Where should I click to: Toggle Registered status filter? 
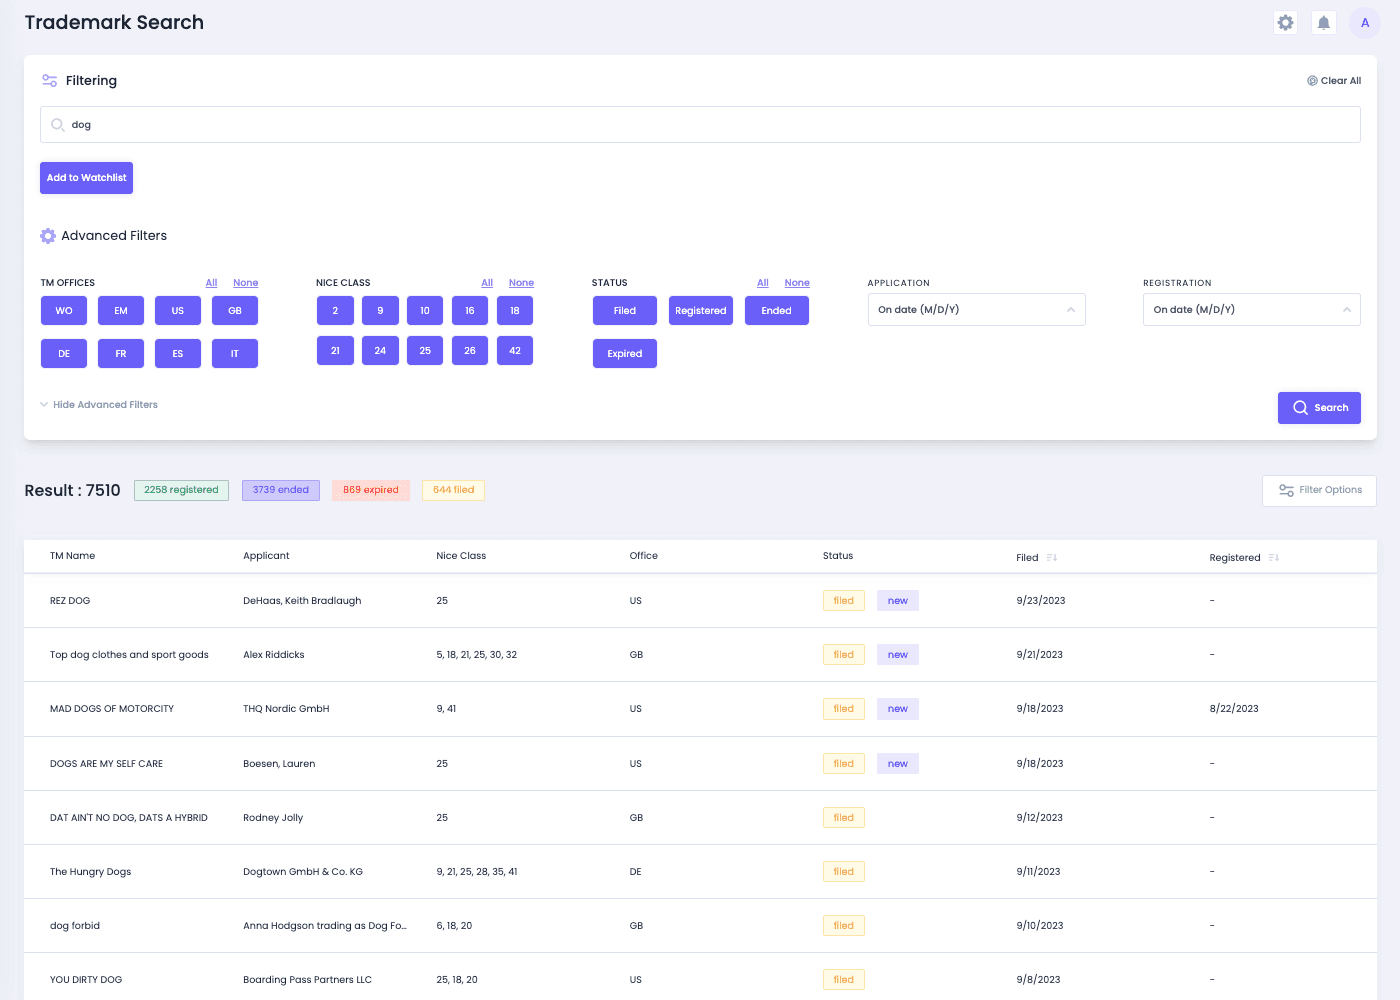pyautogui.click(x=701, y=311)
